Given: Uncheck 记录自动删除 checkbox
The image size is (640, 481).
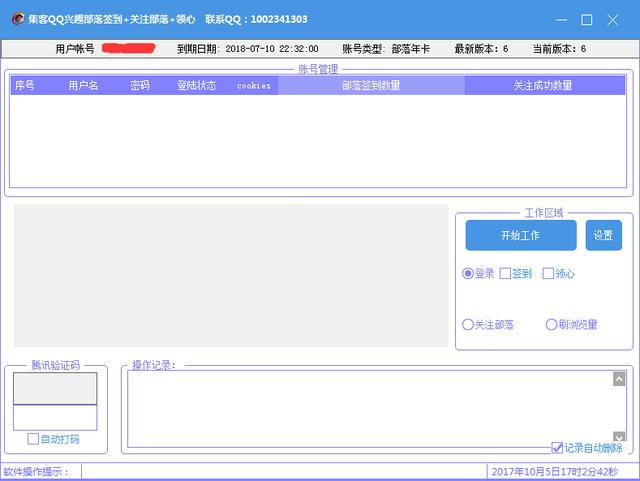Looking at the screenshot, I should 558,448.
